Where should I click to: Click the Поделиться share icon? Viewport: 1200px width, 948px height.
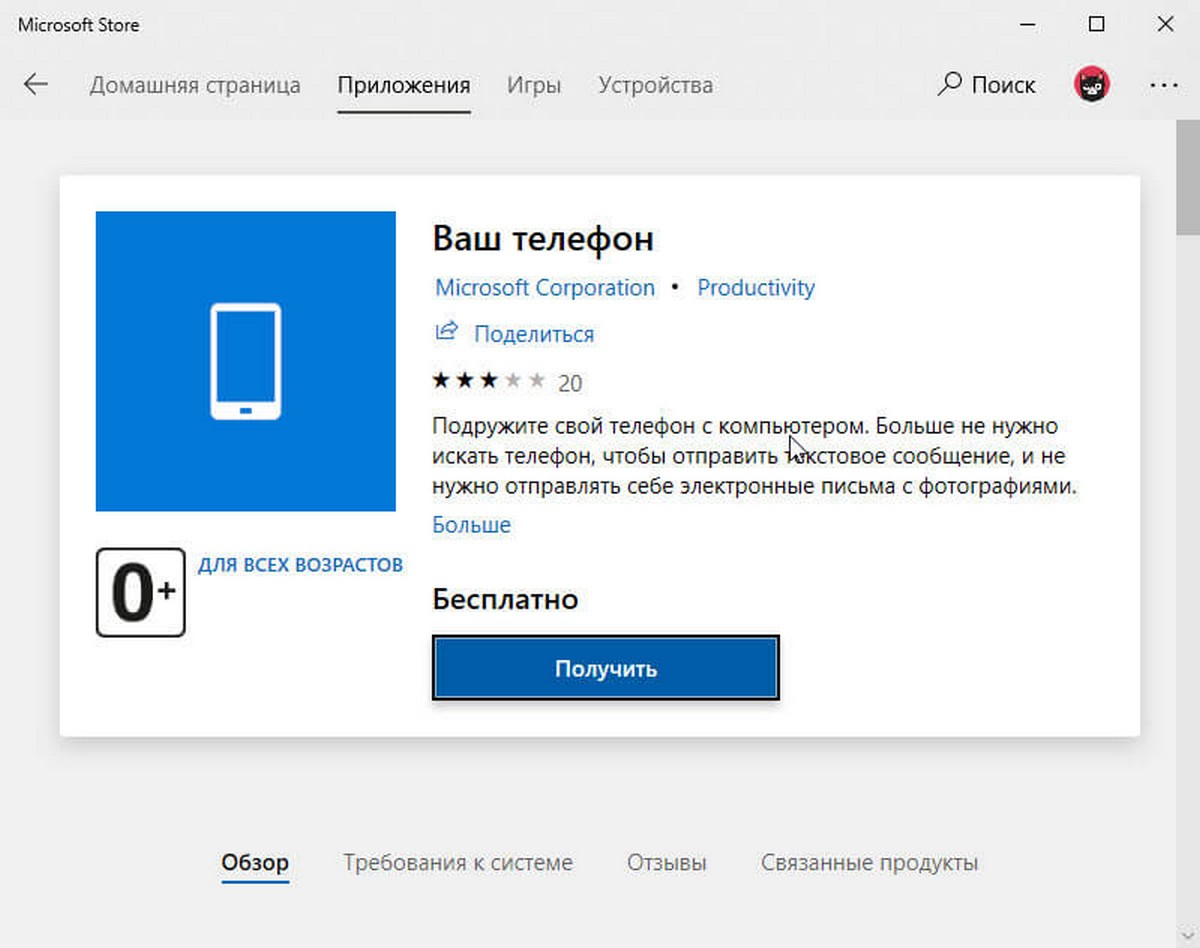(x=446, y=331)
